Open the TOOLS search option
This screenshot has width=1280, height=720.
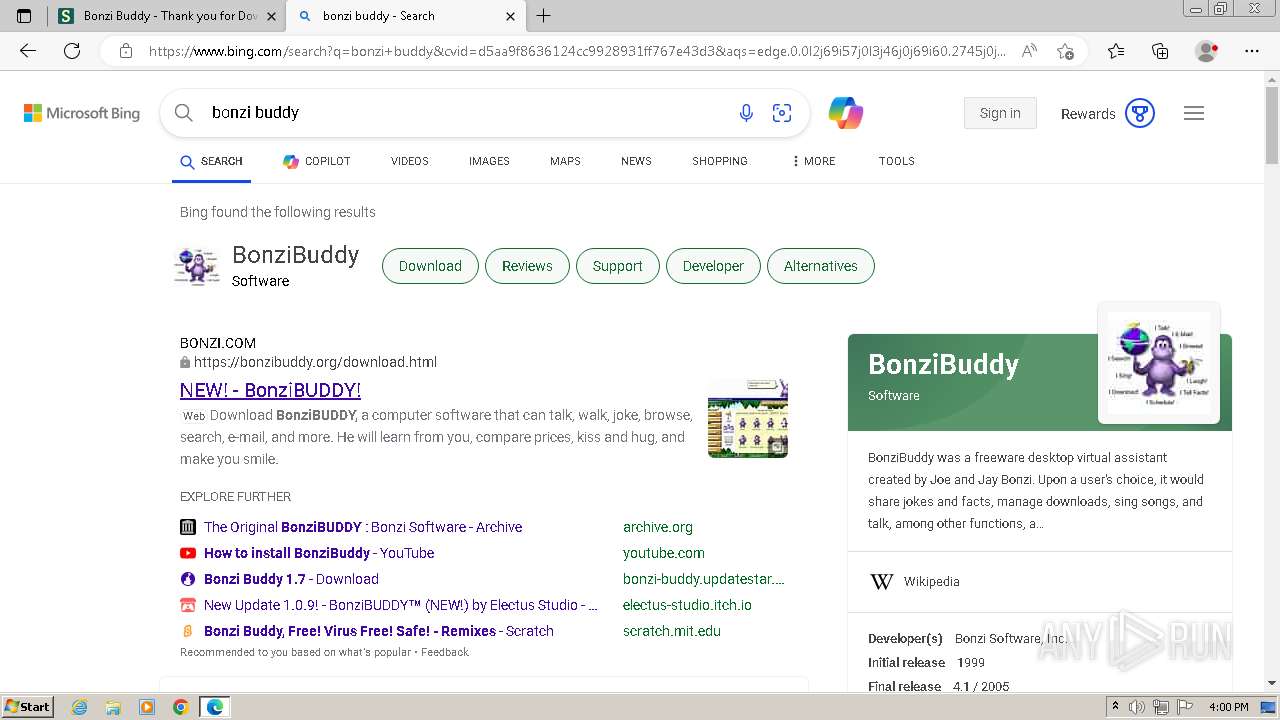pos(897,161)
